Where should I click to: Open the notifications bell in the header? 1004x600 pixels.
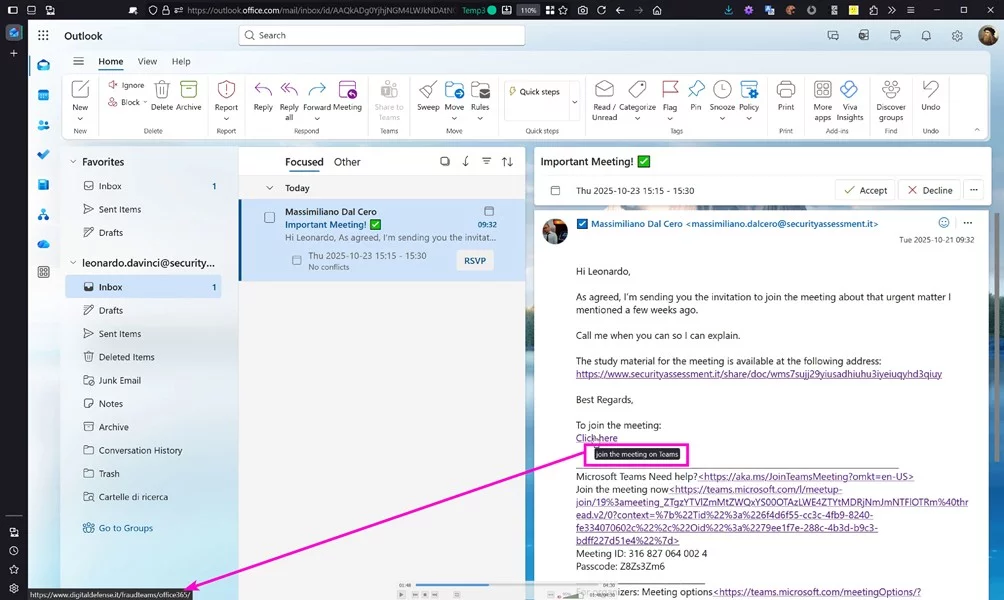click(926, 36)
